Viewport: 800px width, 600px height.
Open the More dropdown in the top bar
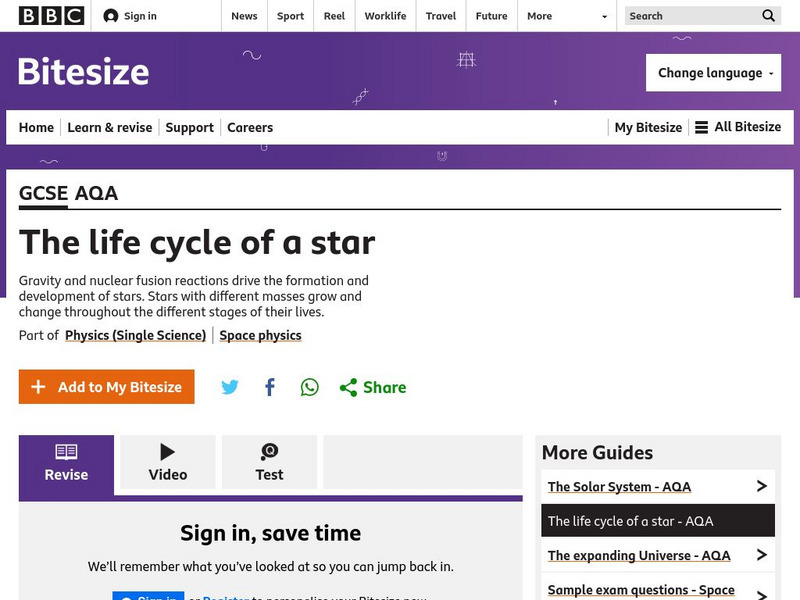click(545, 16)
